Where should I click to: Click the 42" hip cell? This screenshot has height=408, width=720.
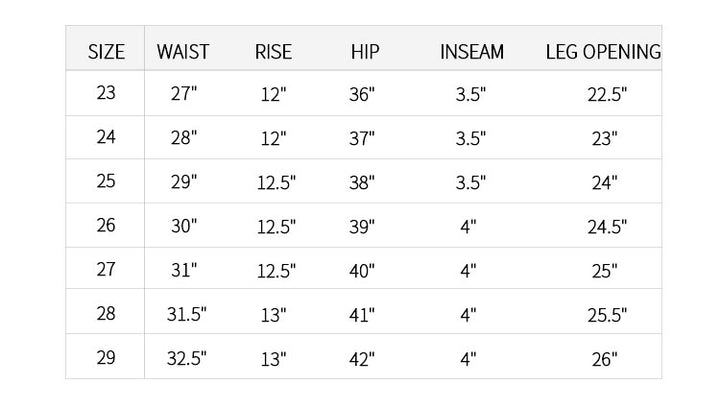pos(362,359)
